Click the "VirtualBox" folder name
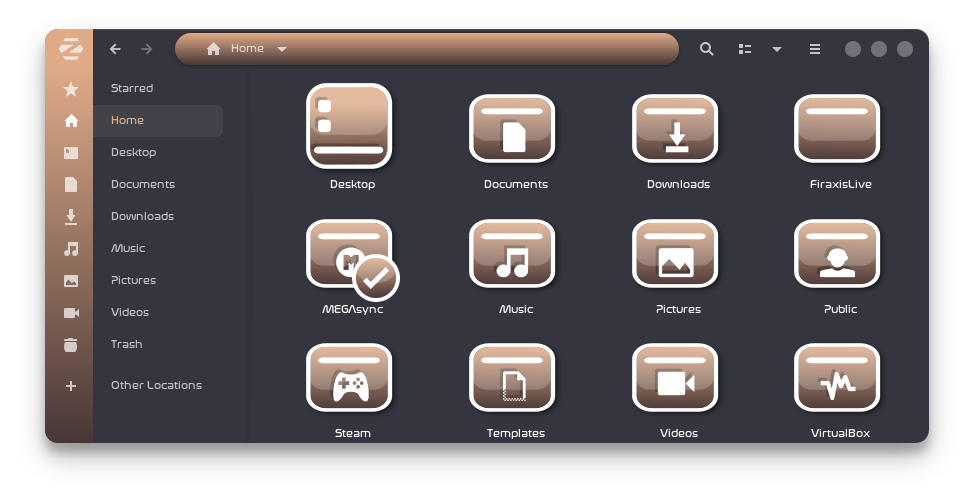This screenshot has height=504, width=974. 840,433
